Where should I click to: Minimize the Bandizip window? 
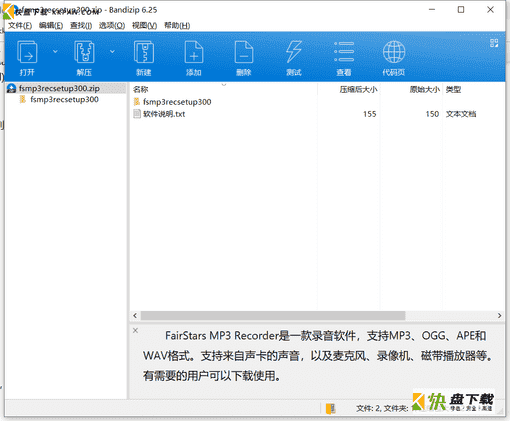pyautogui.click(x=432, y=10)
